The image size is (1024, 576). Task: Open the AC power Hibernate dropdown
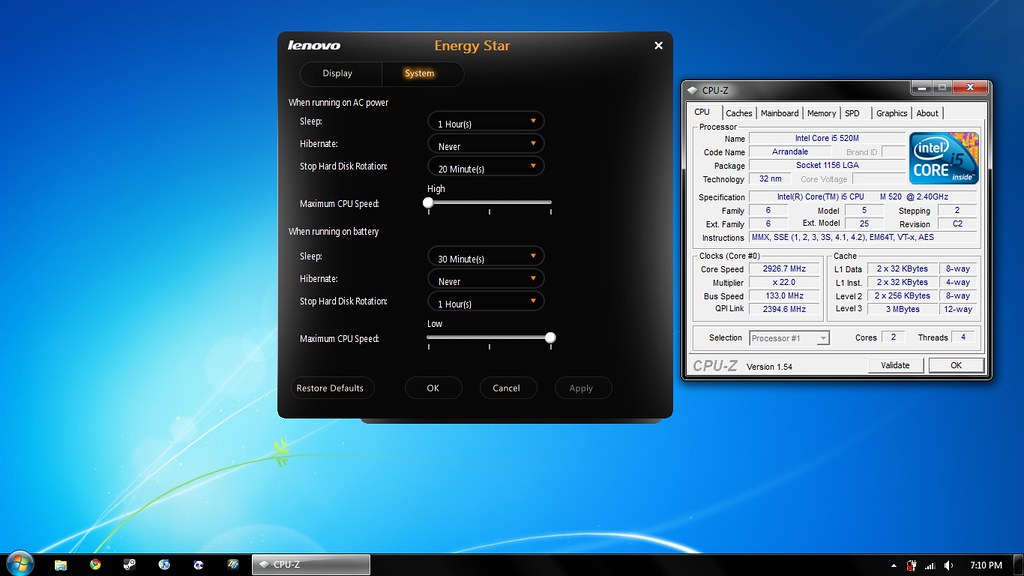(486, 144)
